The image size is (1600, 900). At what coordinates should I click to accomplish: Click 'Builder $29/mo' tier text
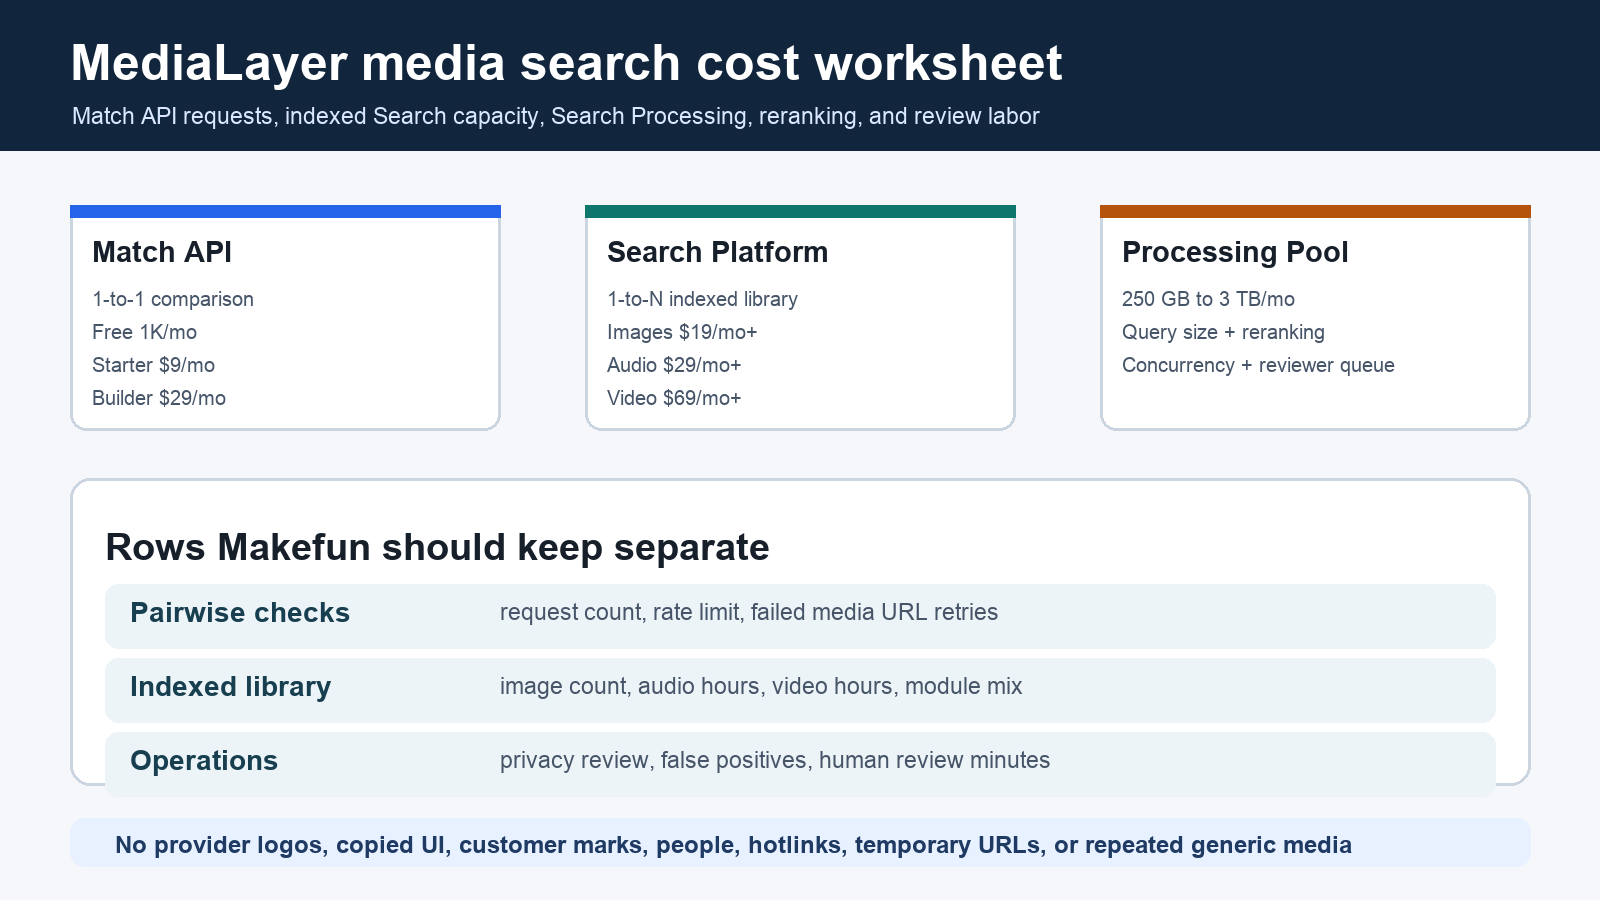[159, 398]
